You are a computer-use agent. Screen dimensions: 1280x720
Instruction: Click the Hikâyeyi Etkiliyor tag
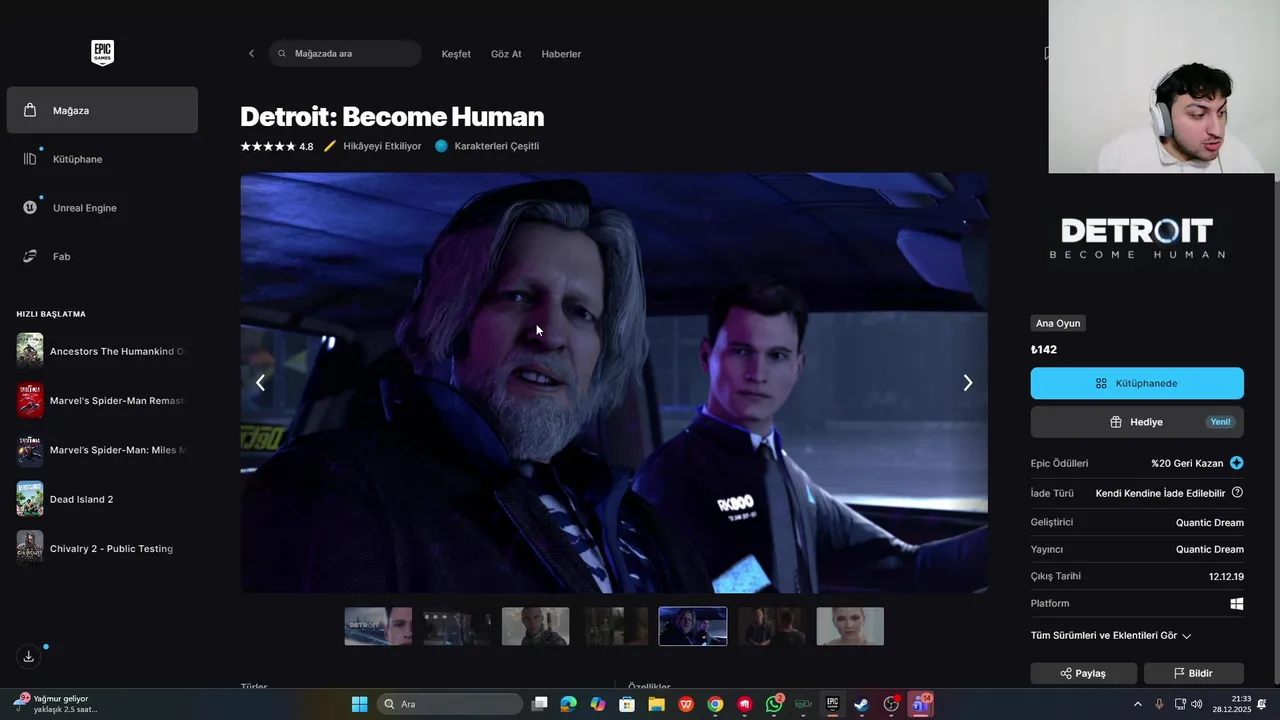[x=372, y=146]
